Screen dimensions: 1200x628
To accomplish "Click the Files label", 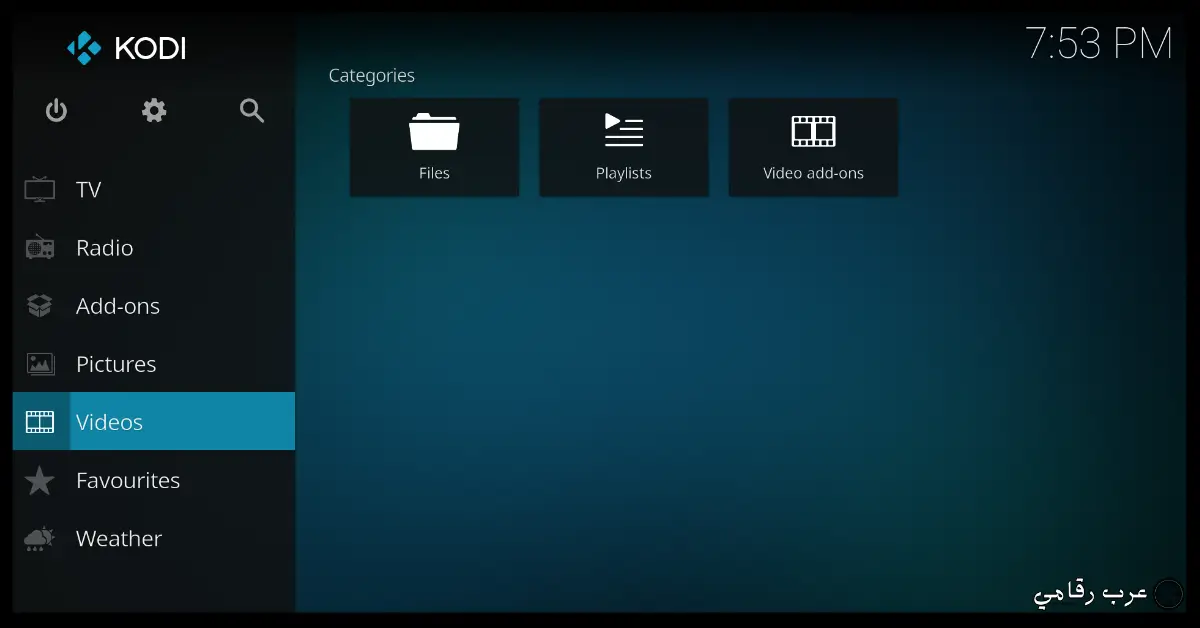I will pyautogui.click(x=434, y=172).
